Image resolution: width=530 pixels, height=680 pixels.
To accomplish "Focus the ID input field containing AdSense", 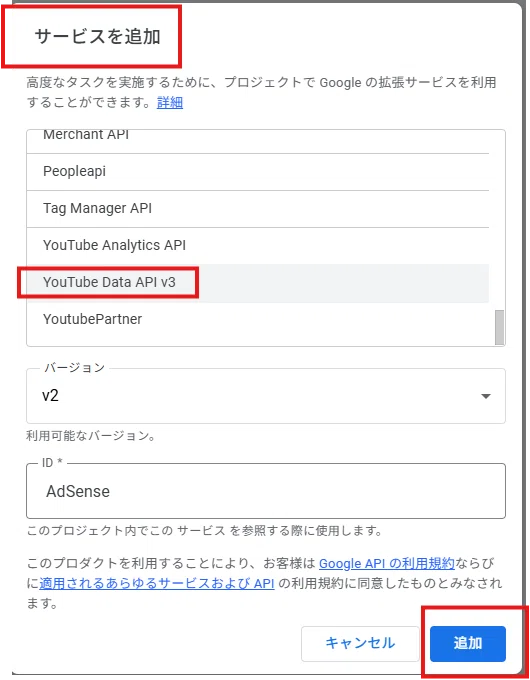I will click(266, 491).
